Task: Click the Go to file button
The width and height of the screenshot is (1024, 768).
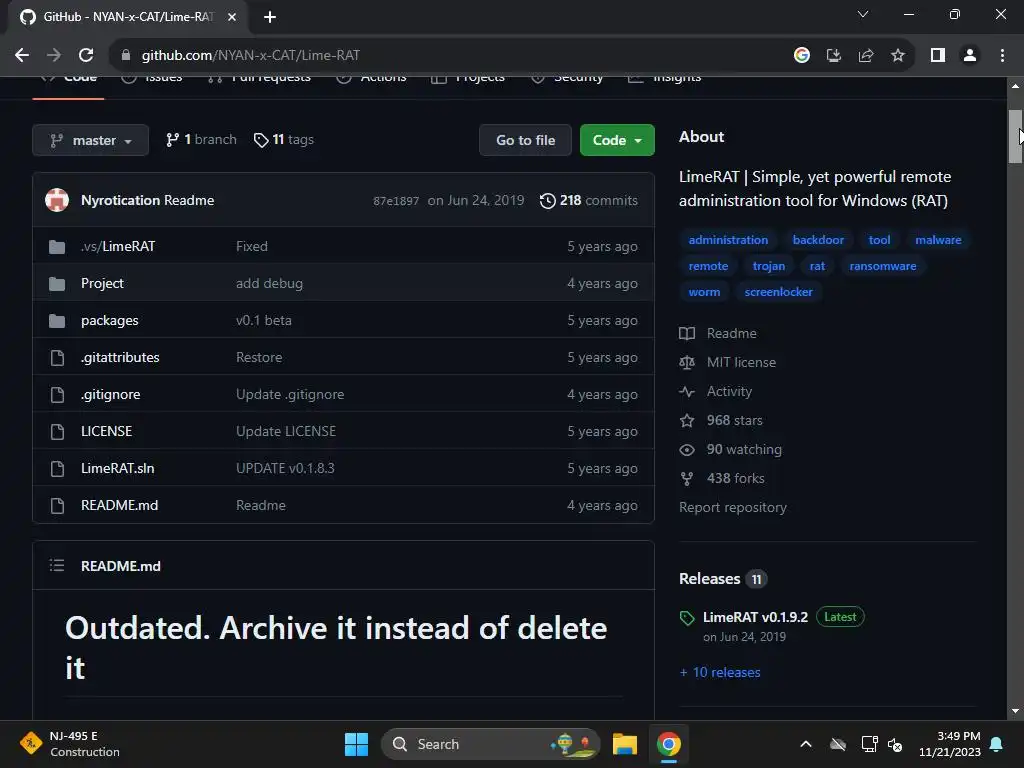Action: pos(526,140)
